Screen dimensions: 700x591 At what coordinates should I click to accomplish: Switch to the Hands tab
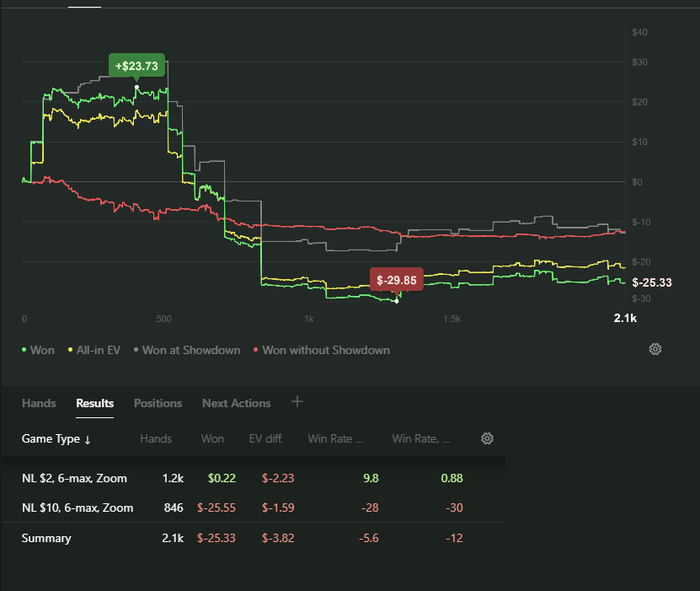click(x=39, y=403)
